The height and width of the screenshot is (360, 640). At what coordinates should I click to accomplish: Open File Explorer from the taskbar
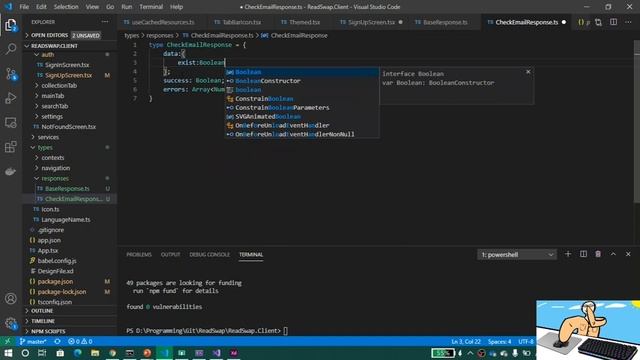(95, 353)
